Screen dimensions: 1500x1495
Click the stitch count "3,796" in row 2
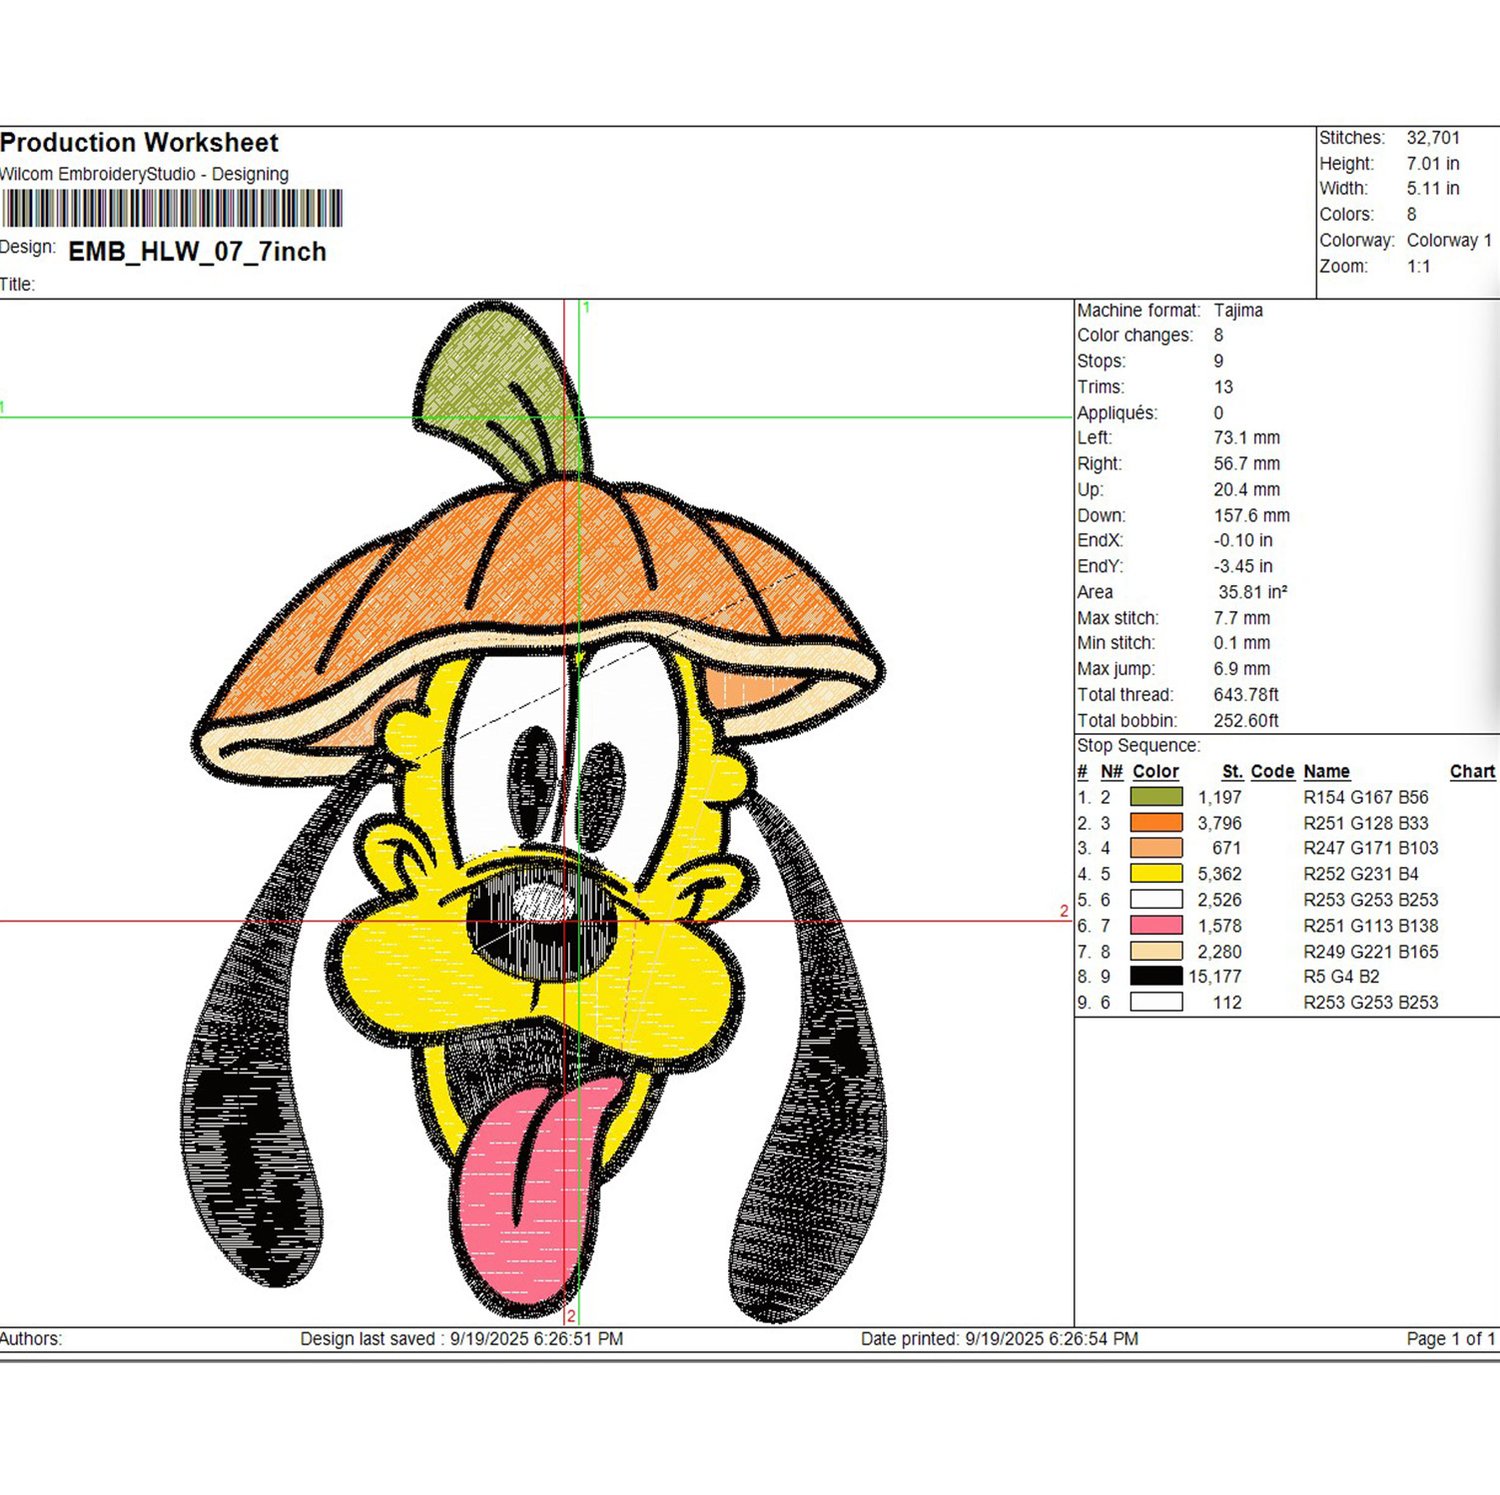point(1220,824)
